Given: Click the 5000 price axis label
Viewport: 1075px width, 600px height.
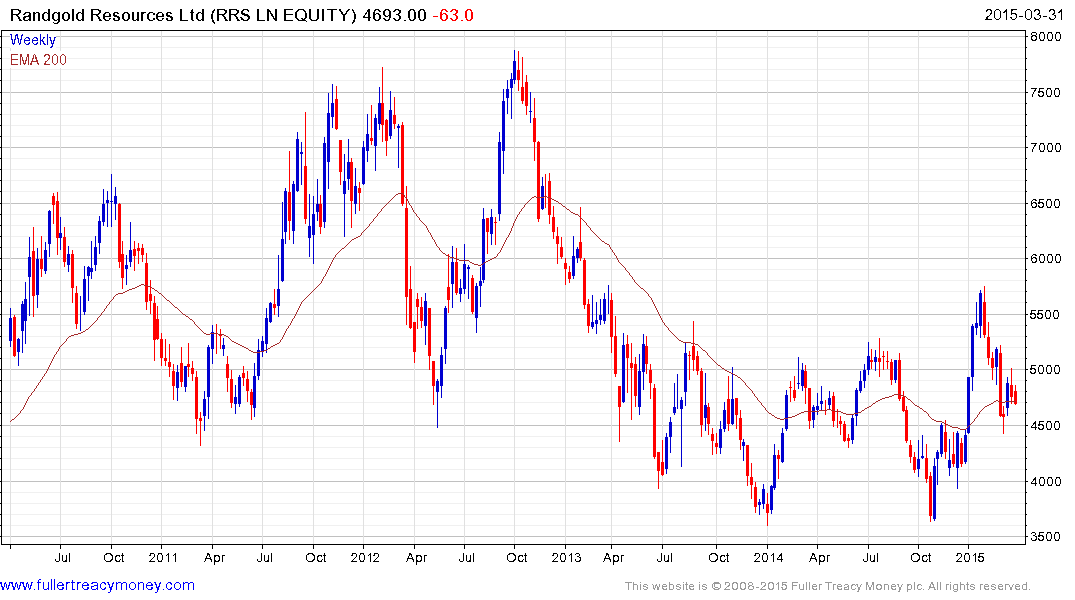Looking at the screenshot, I should tap(1046, 370).
